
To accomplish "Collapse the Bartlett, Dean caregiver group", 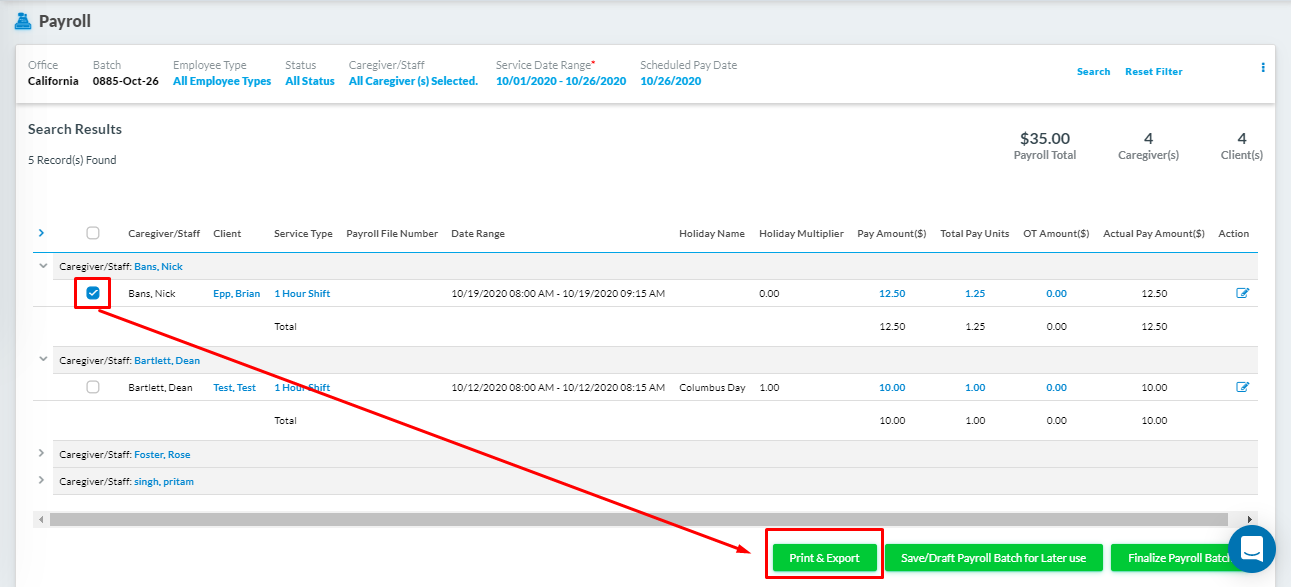I will point(42,359).
